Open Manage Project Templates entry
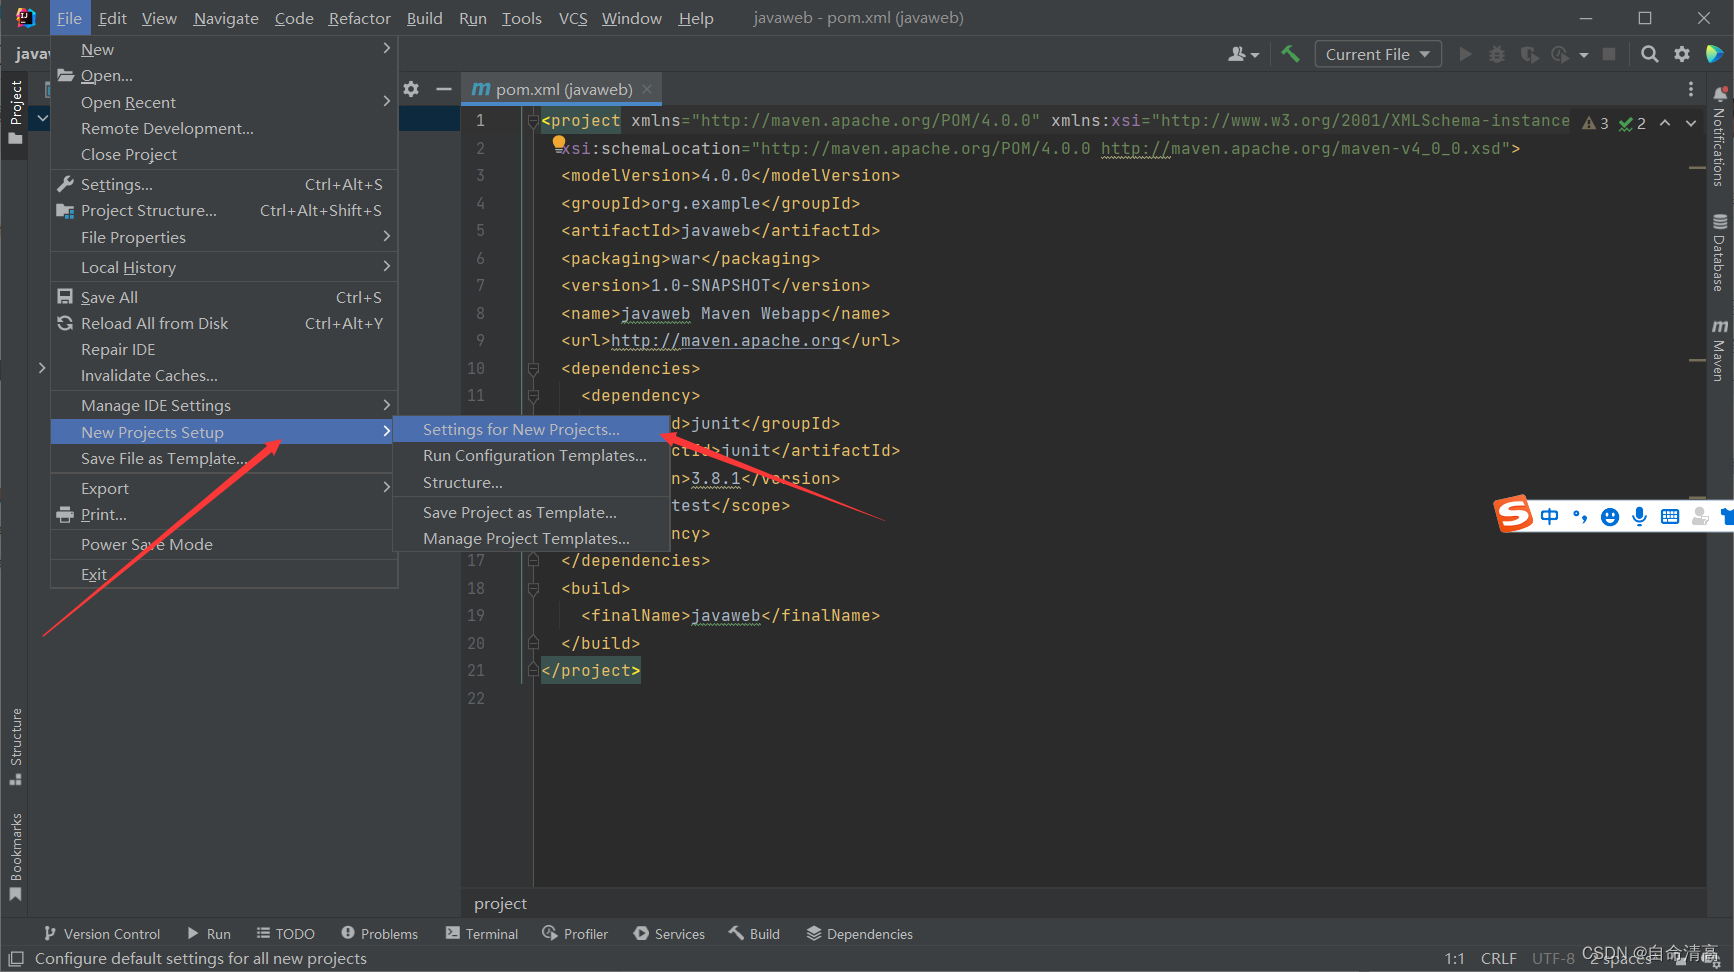Screen dimensions: 1734x972 [531, 538]
